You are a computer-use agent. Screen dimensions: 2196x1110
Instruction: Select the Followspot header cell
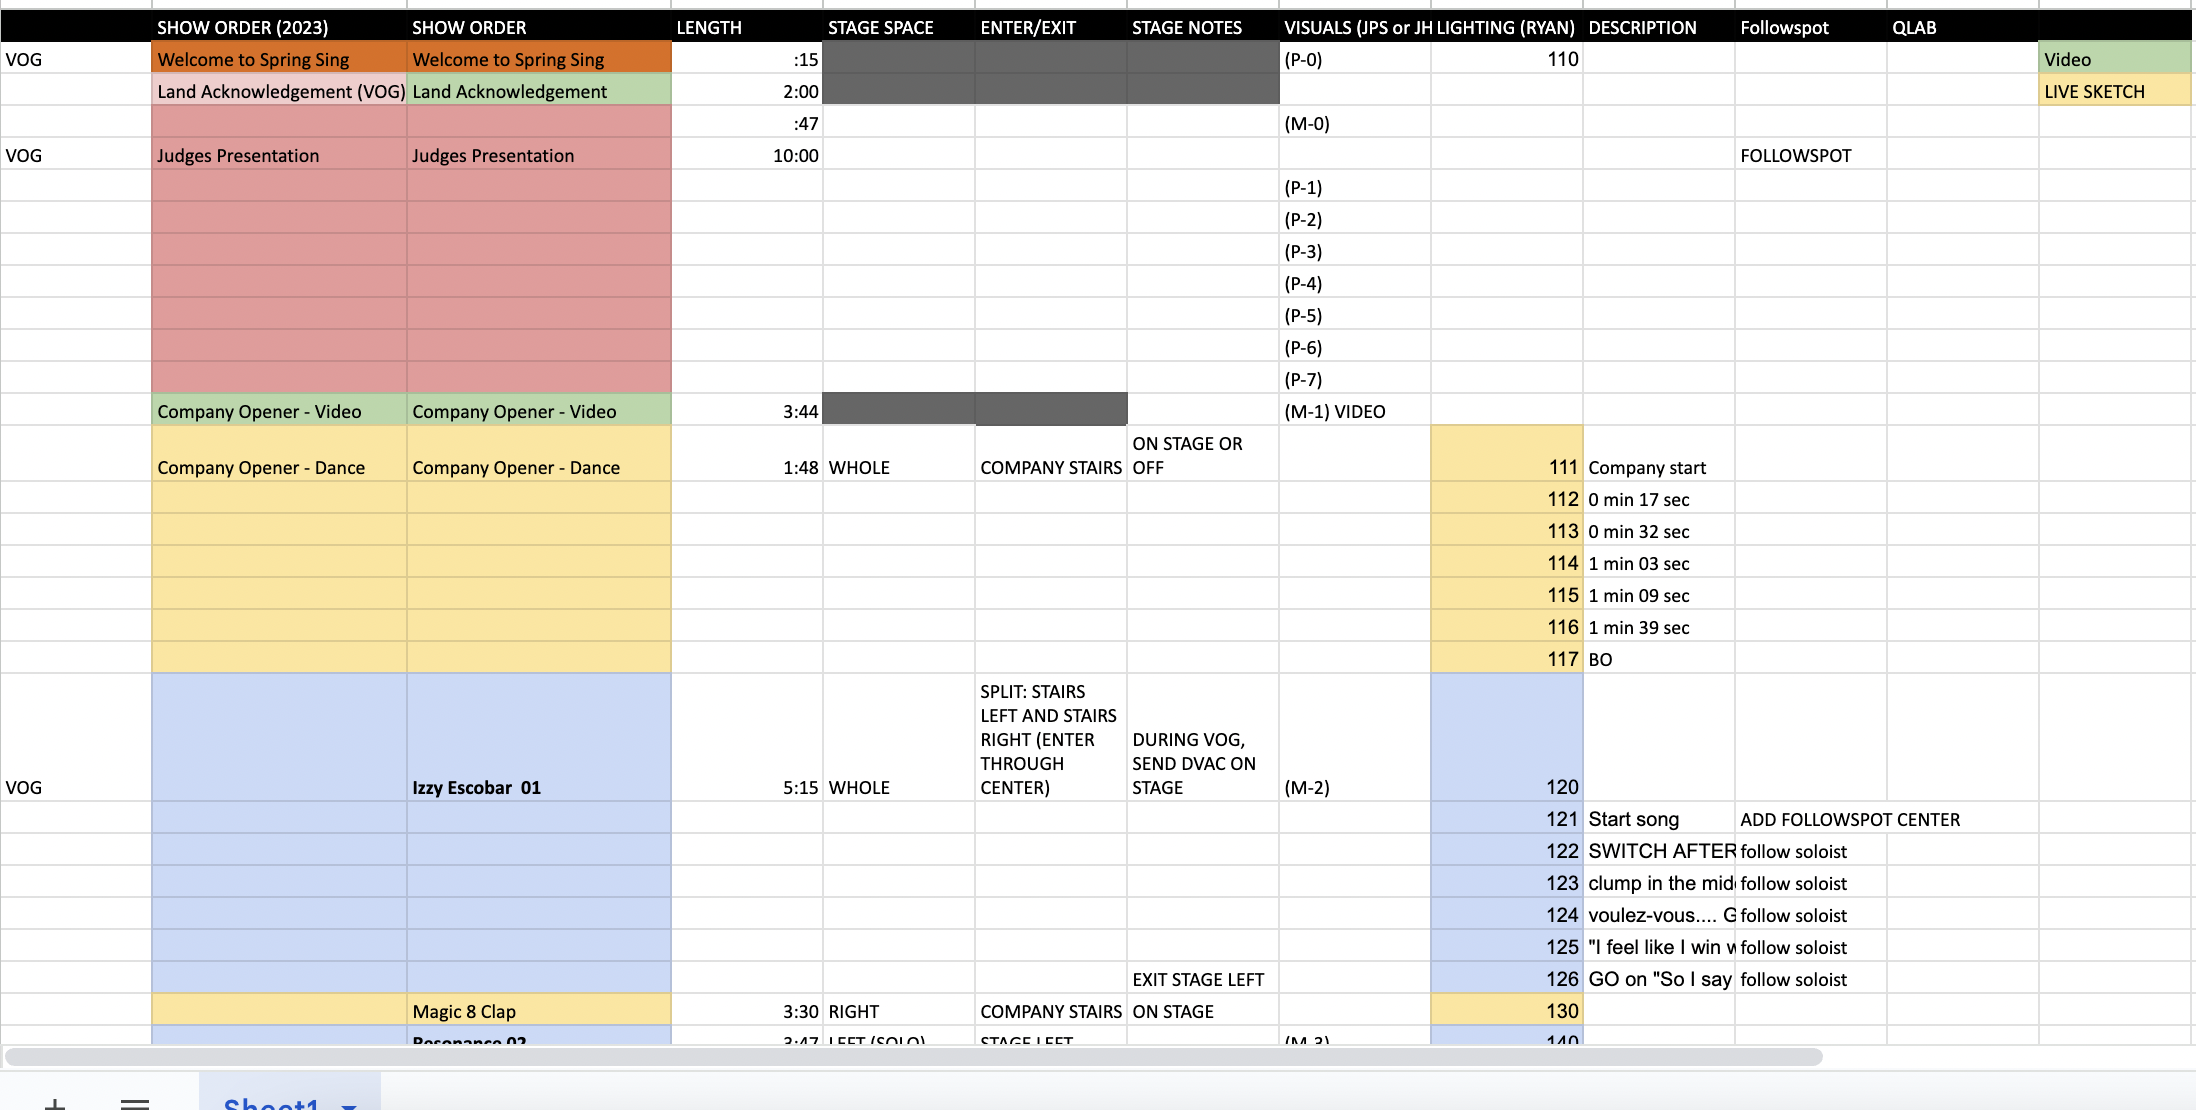coord(1810,27)
